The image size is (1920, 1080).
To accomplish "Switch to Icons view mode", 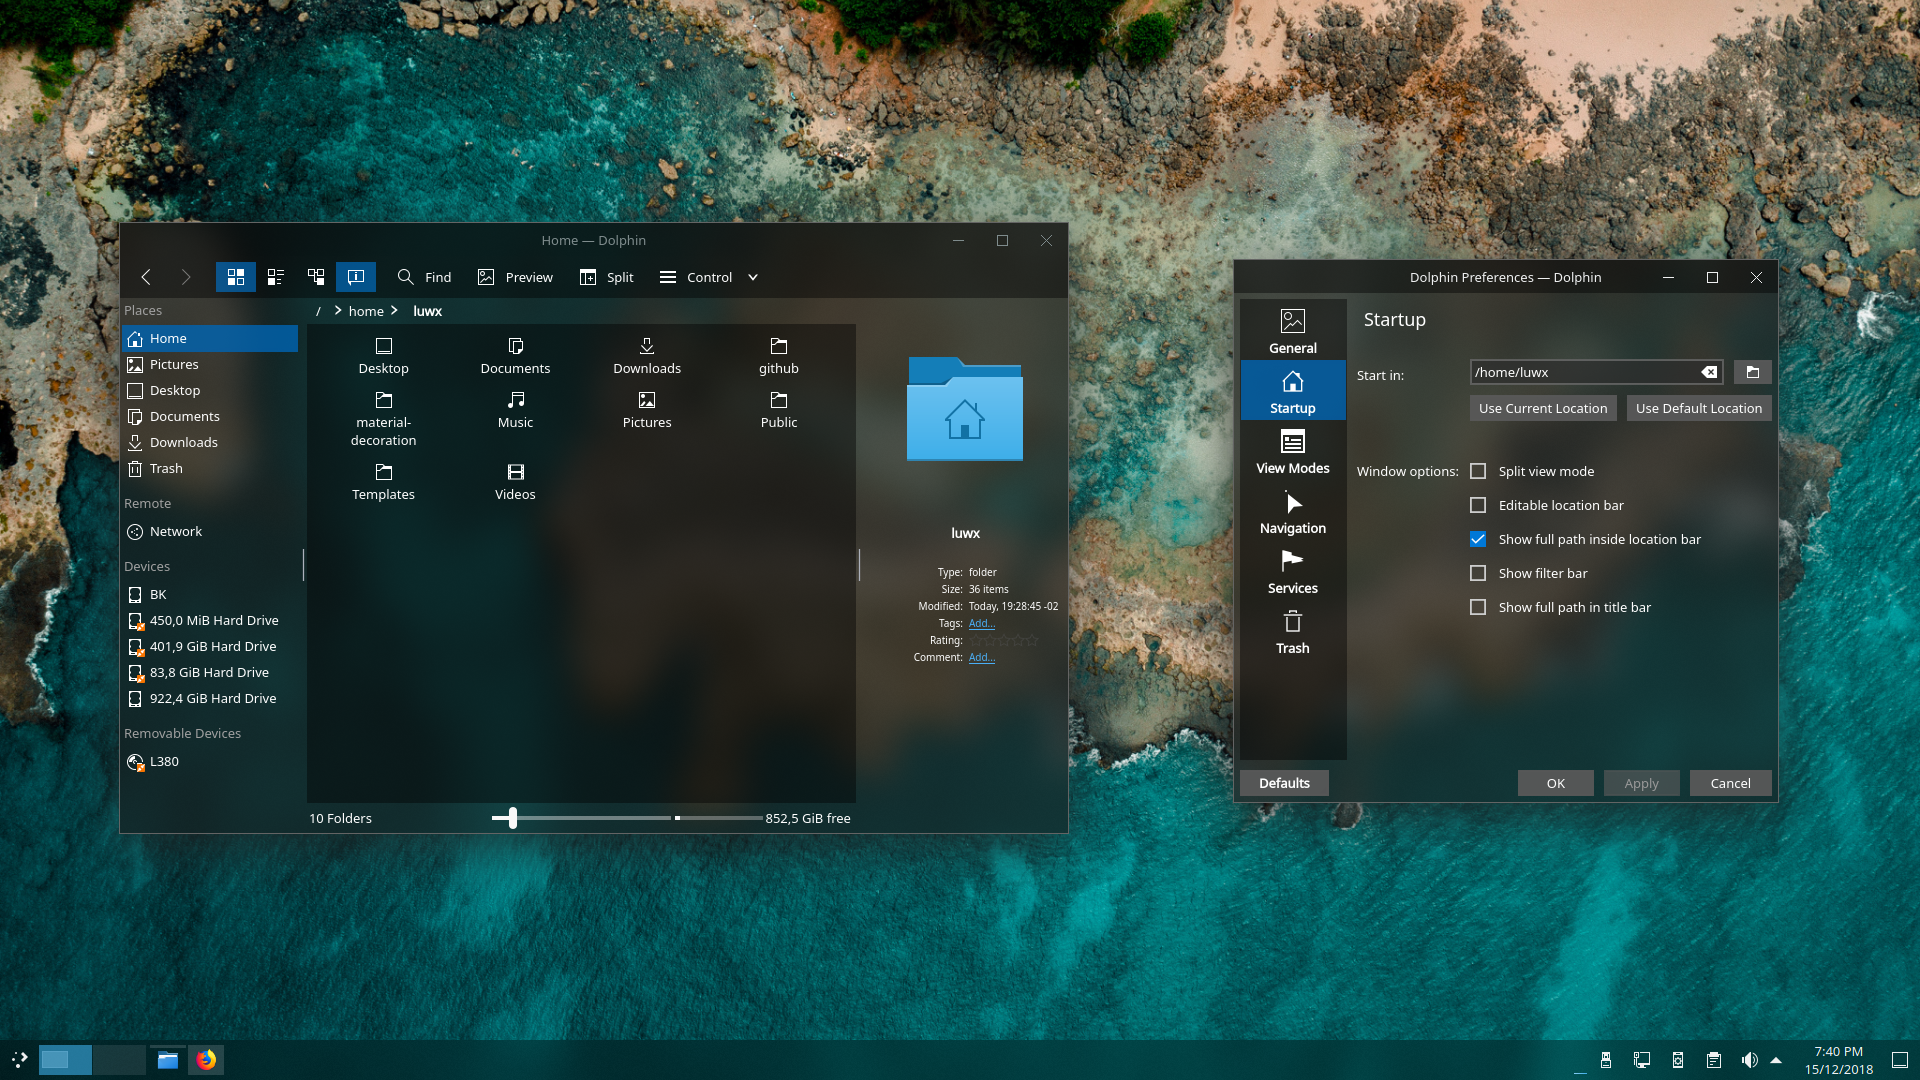I will click(236, 277).
